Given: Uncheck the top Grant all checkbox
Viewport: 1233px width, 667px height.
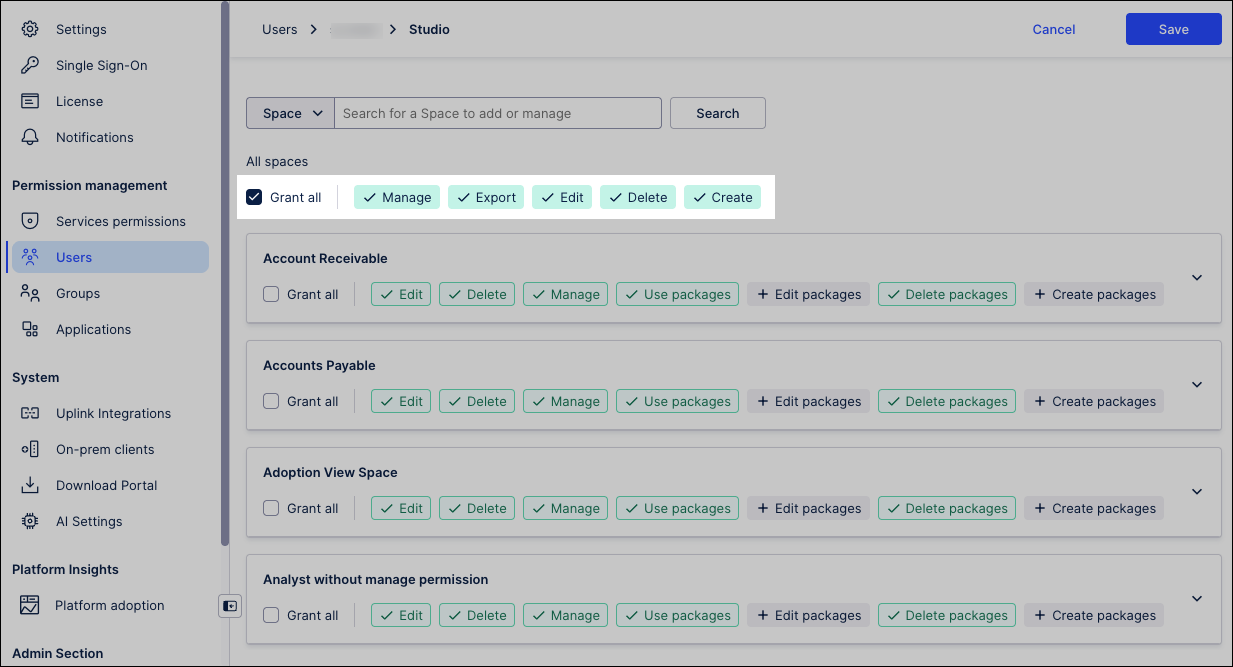Looking at the screenshot, I should tap(254, 197).
